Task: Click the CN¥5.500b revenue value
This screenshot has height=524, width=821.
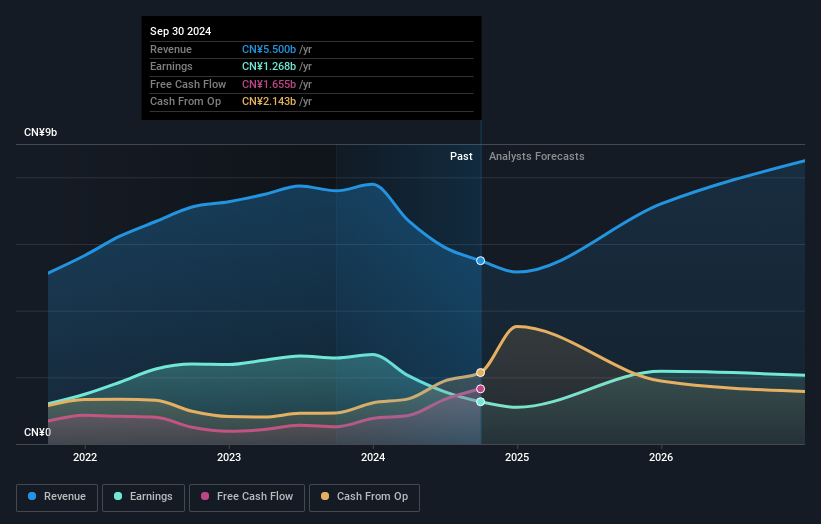Action: (269, 49)
